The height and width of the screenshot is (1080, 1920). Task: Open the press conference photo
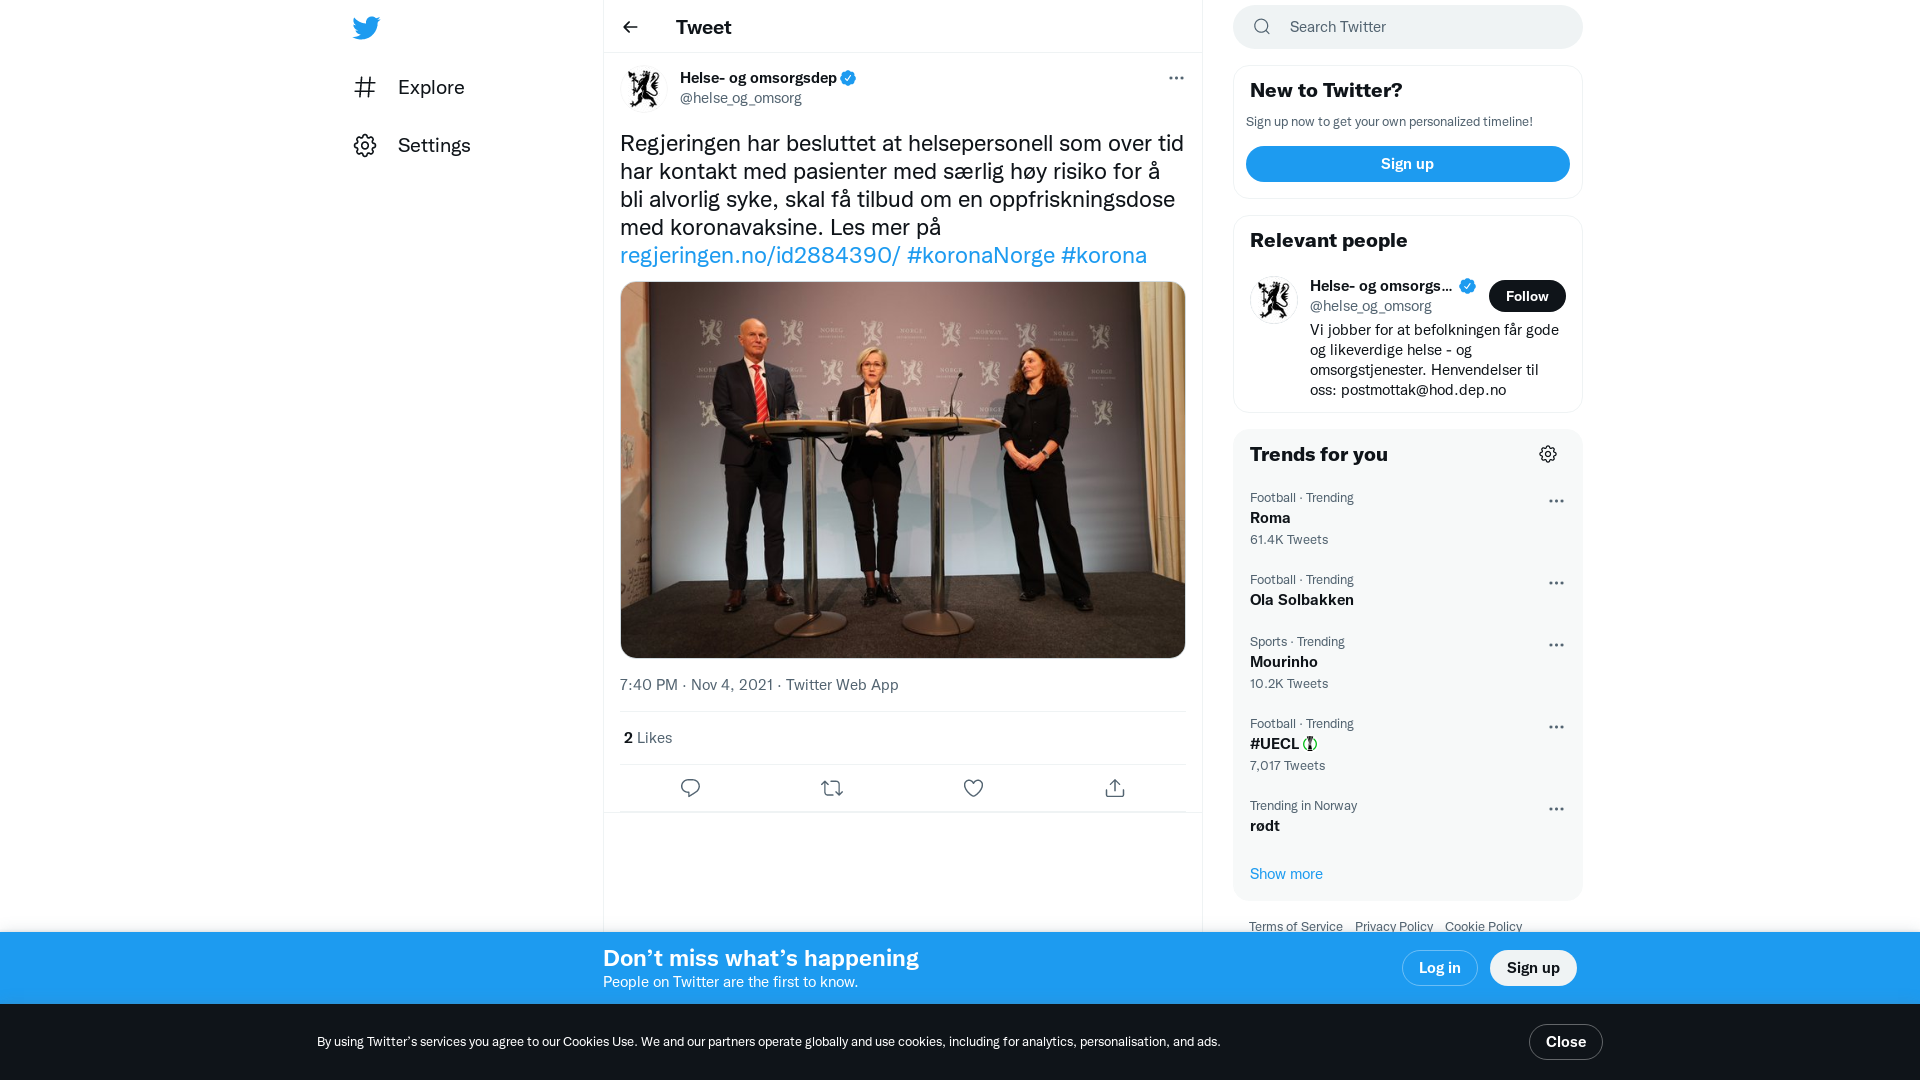pyautogui.click(x=902, y=470)
